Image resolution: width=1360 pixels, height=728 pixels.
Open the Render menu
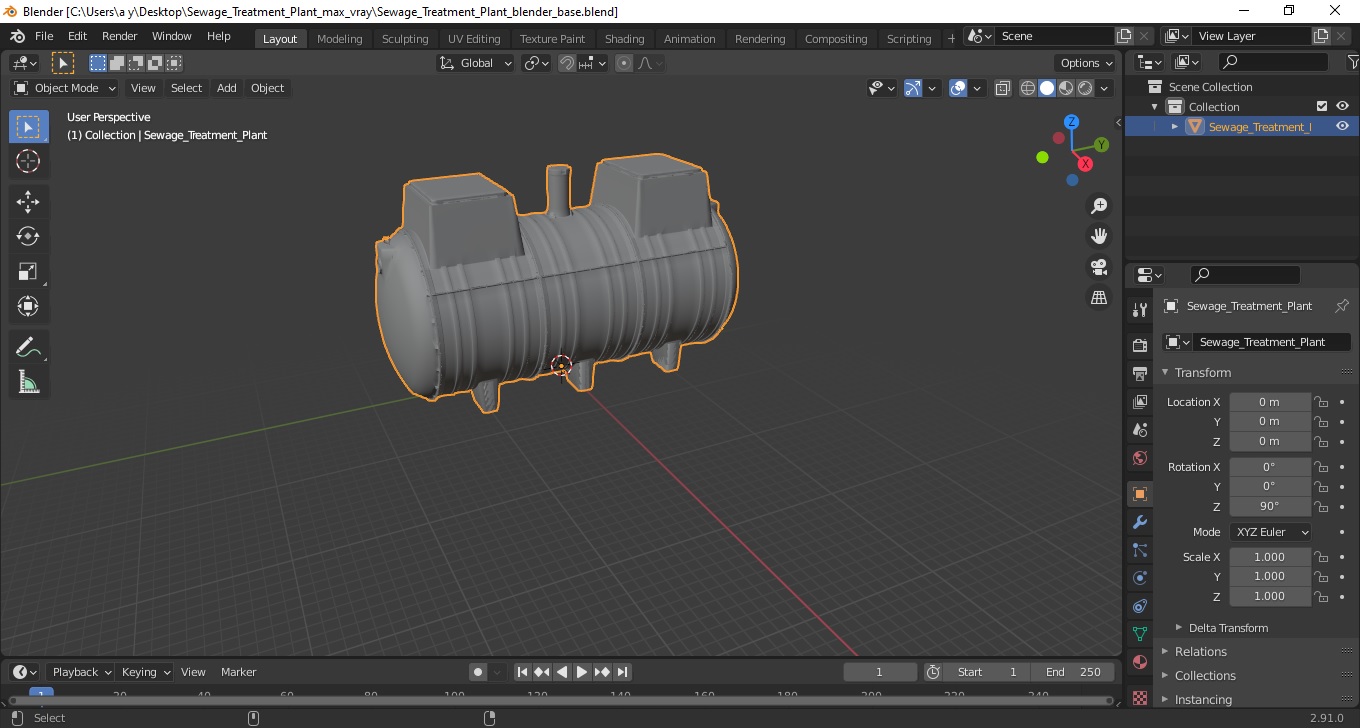pyautogui.click(x=120, y=36)
